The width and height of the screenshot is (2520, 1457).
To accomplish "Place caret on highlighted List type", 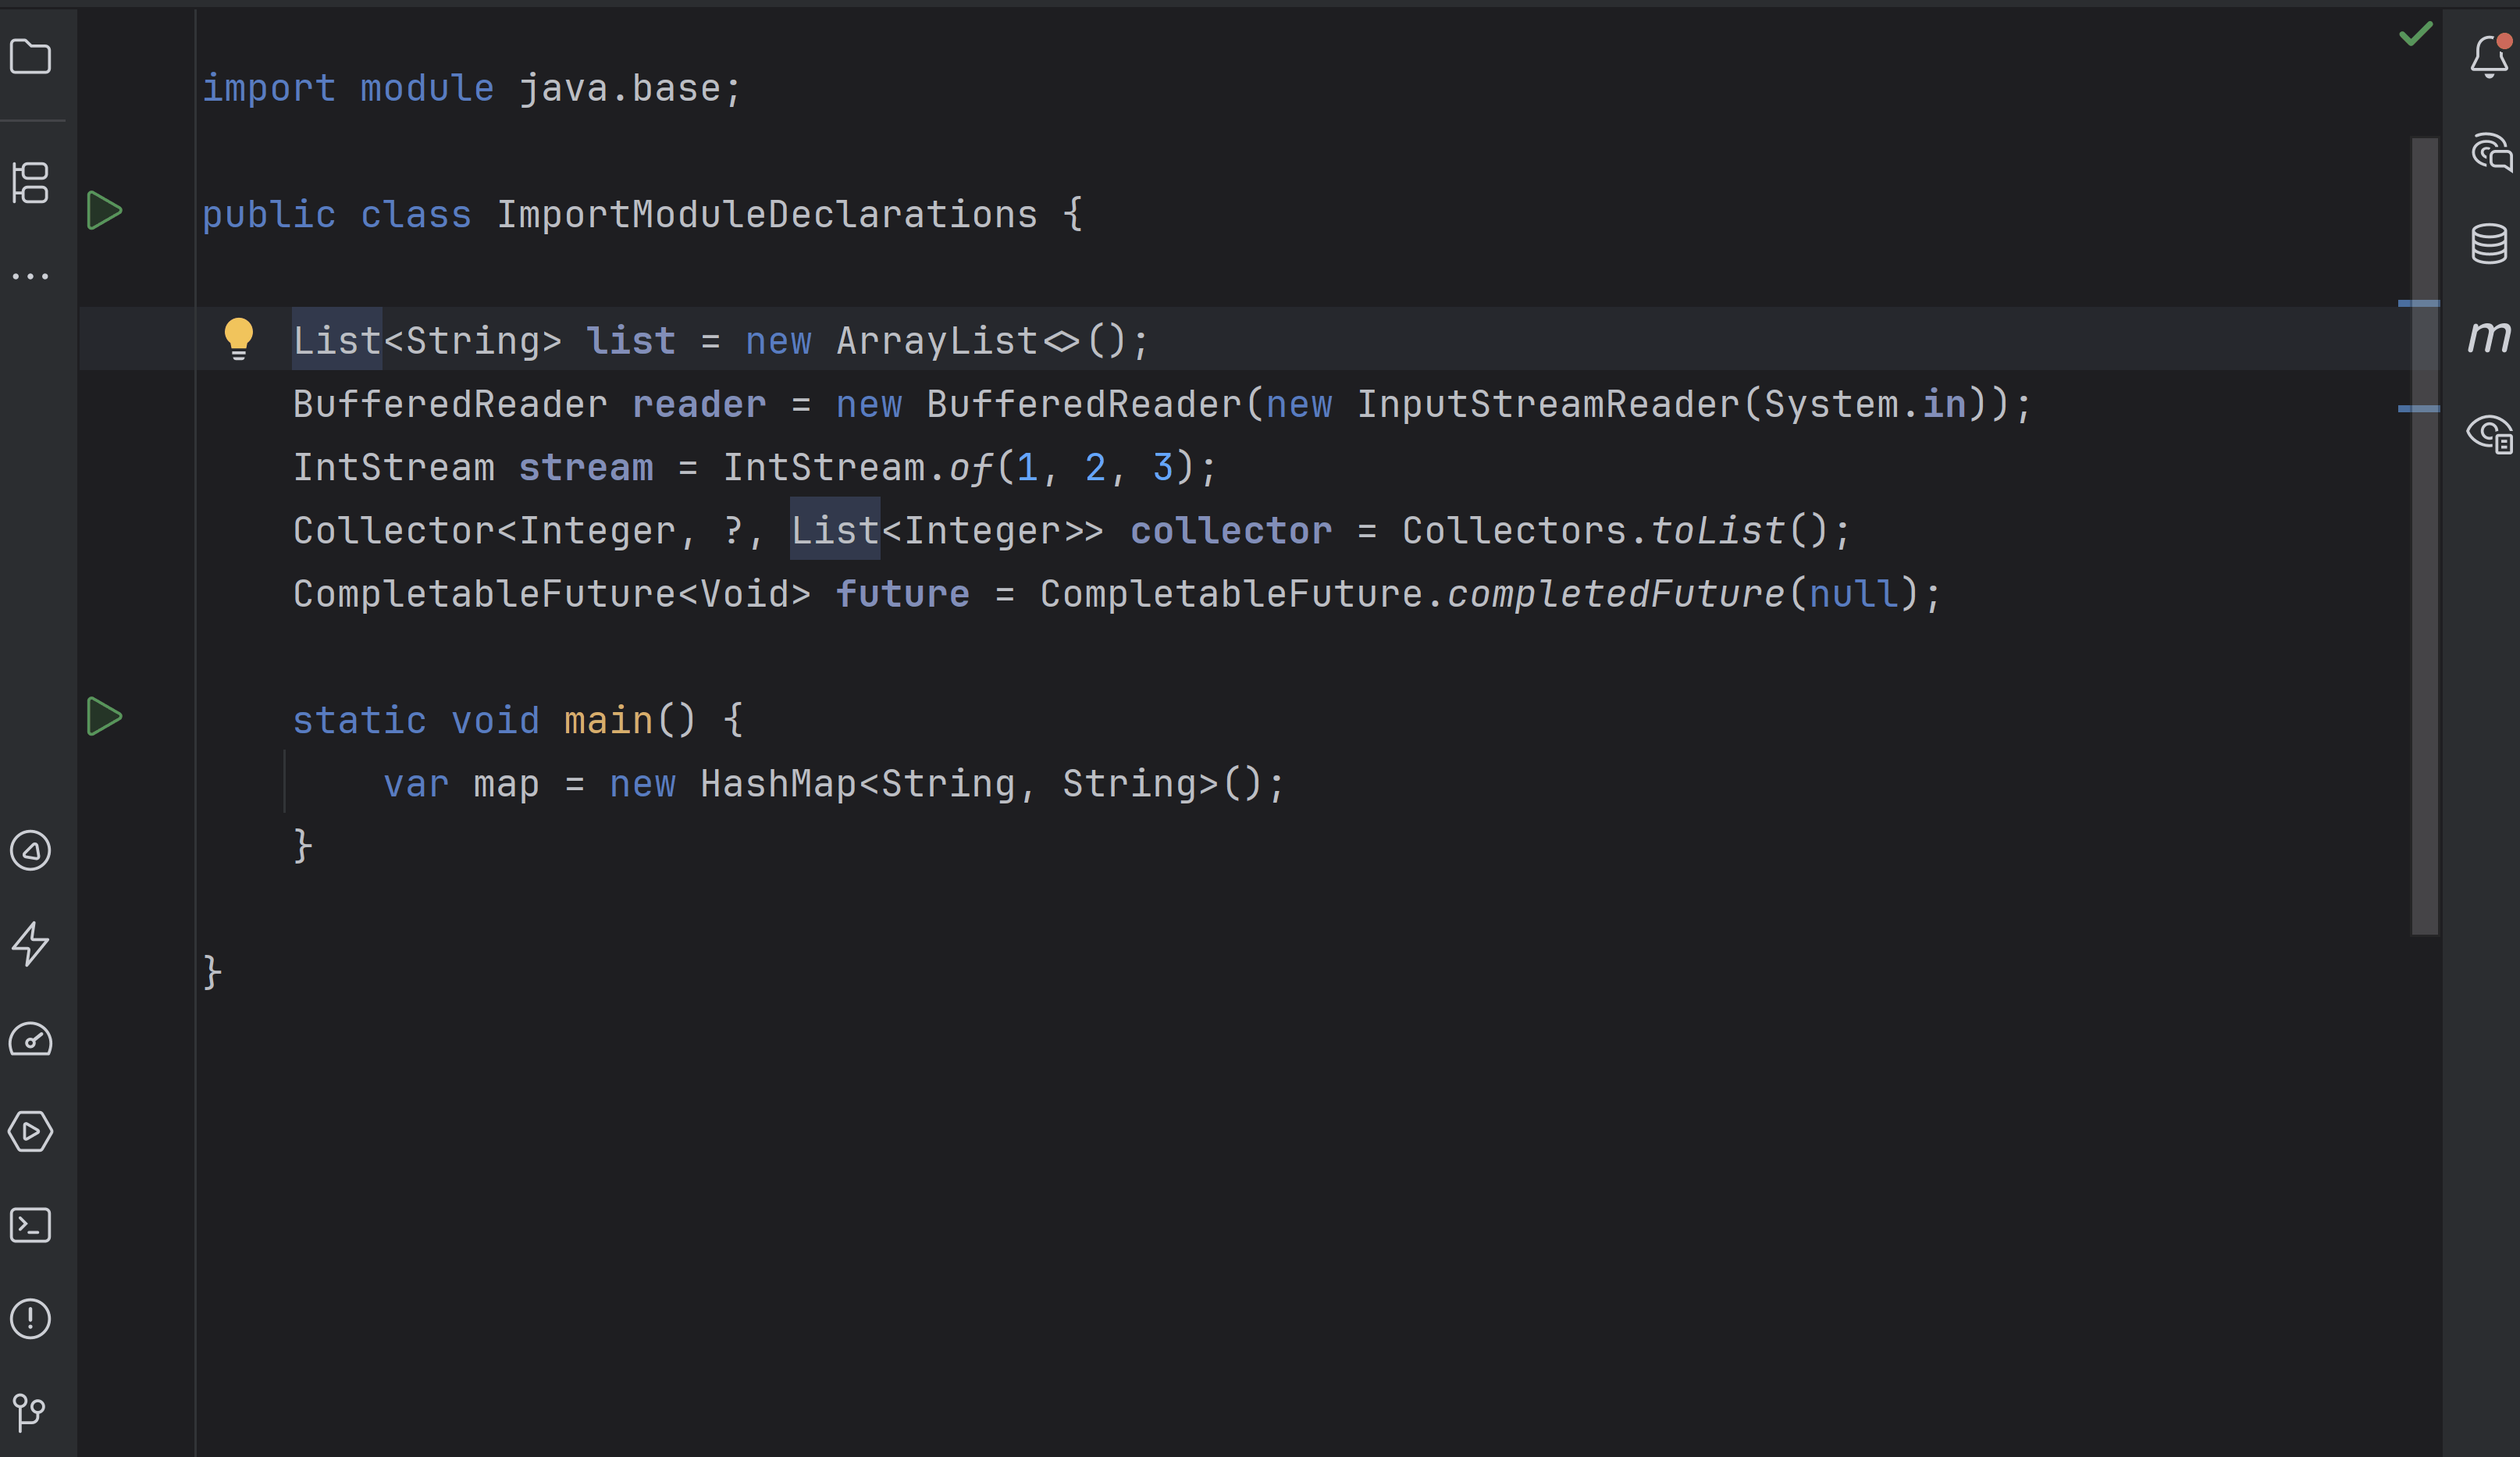I will pyautogui.click(x=337, y=340).
